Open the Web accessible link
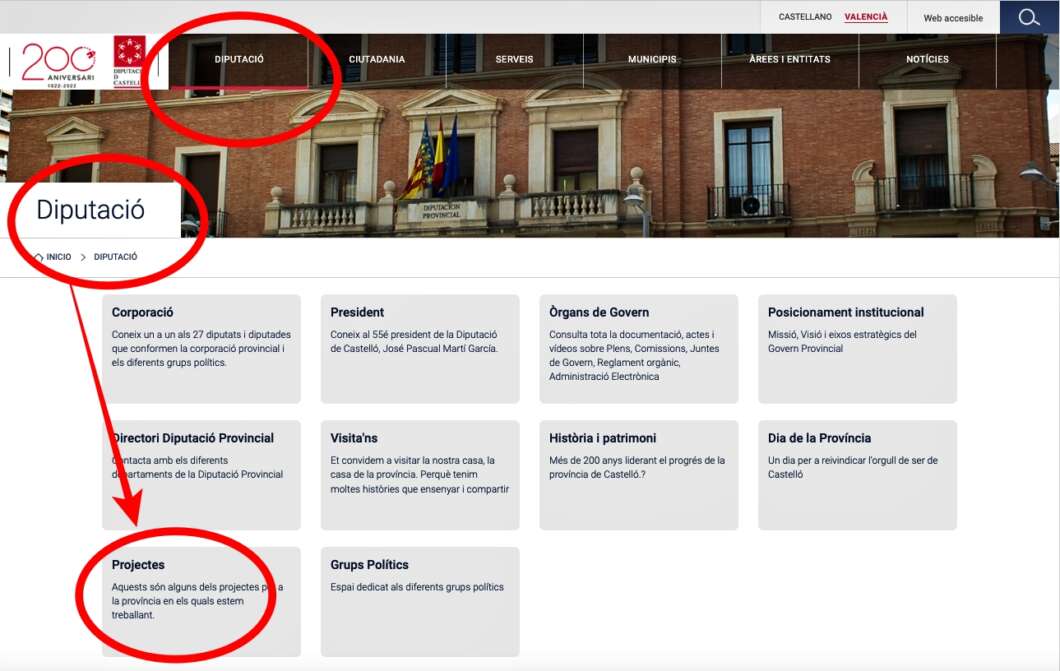This screenshot has width=1060, height=671. pos(952,18)
